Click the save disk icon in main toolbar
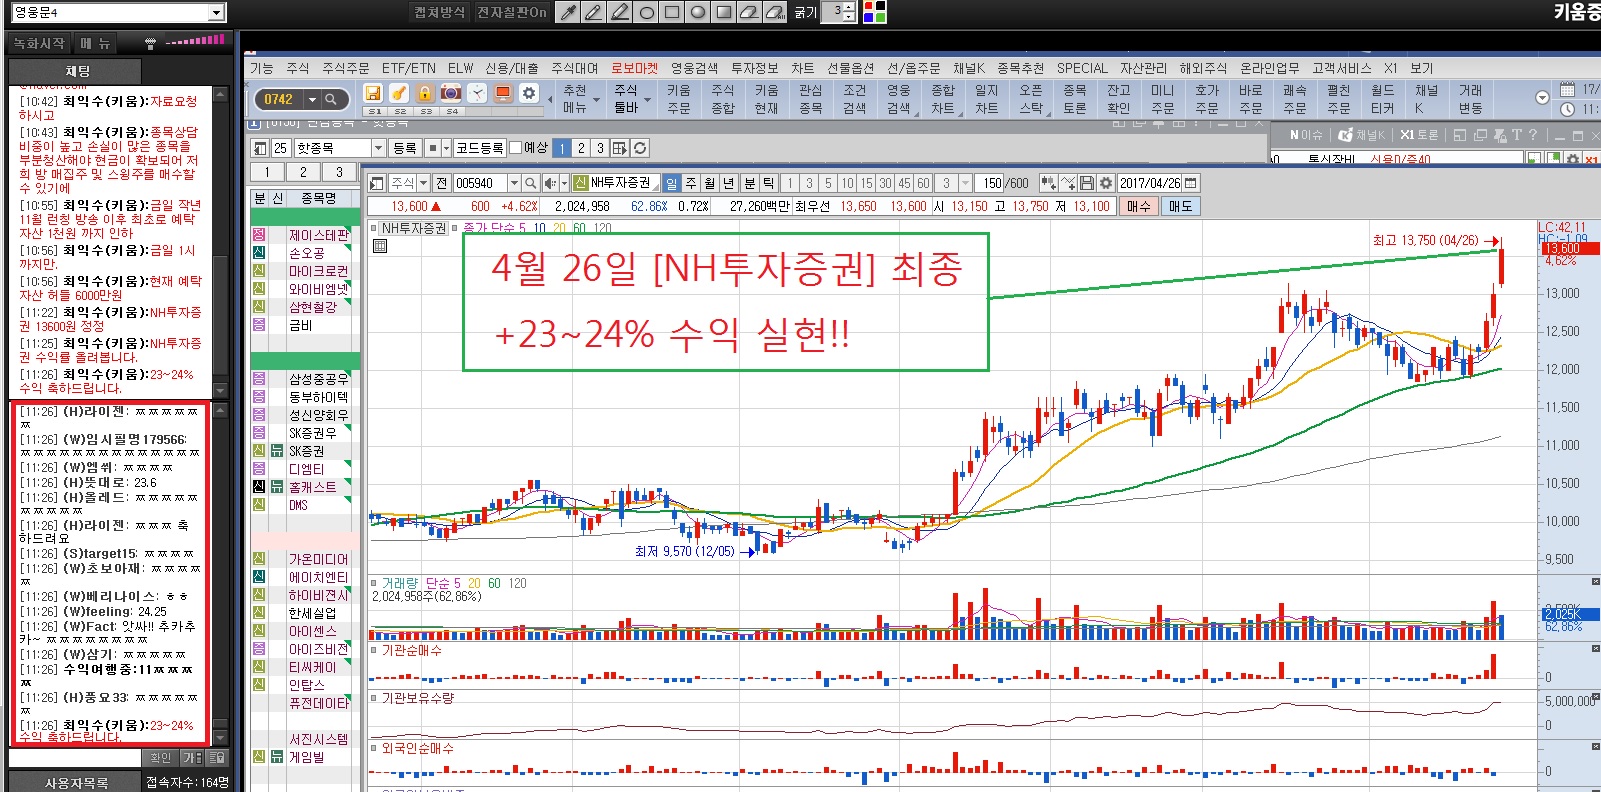 (x=373, y=94)
